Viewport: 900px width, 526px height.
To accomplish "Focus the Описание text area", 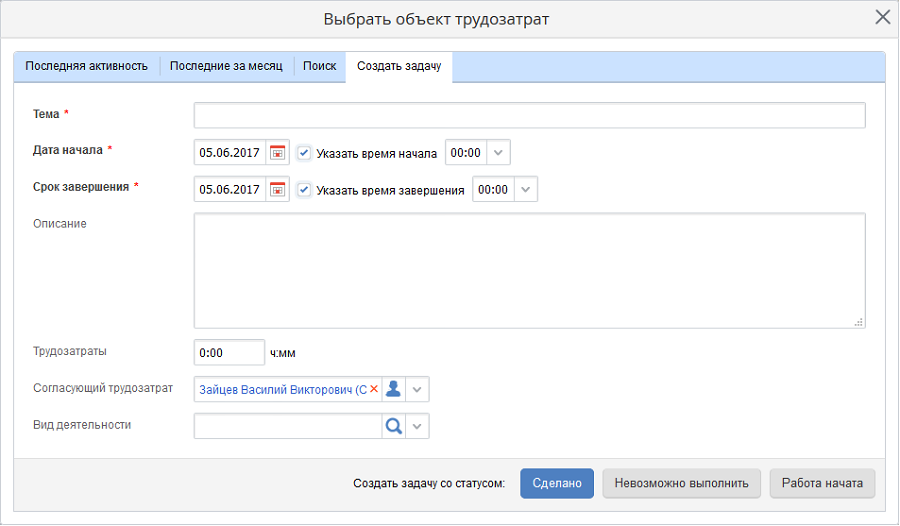I will pos(529,270).
